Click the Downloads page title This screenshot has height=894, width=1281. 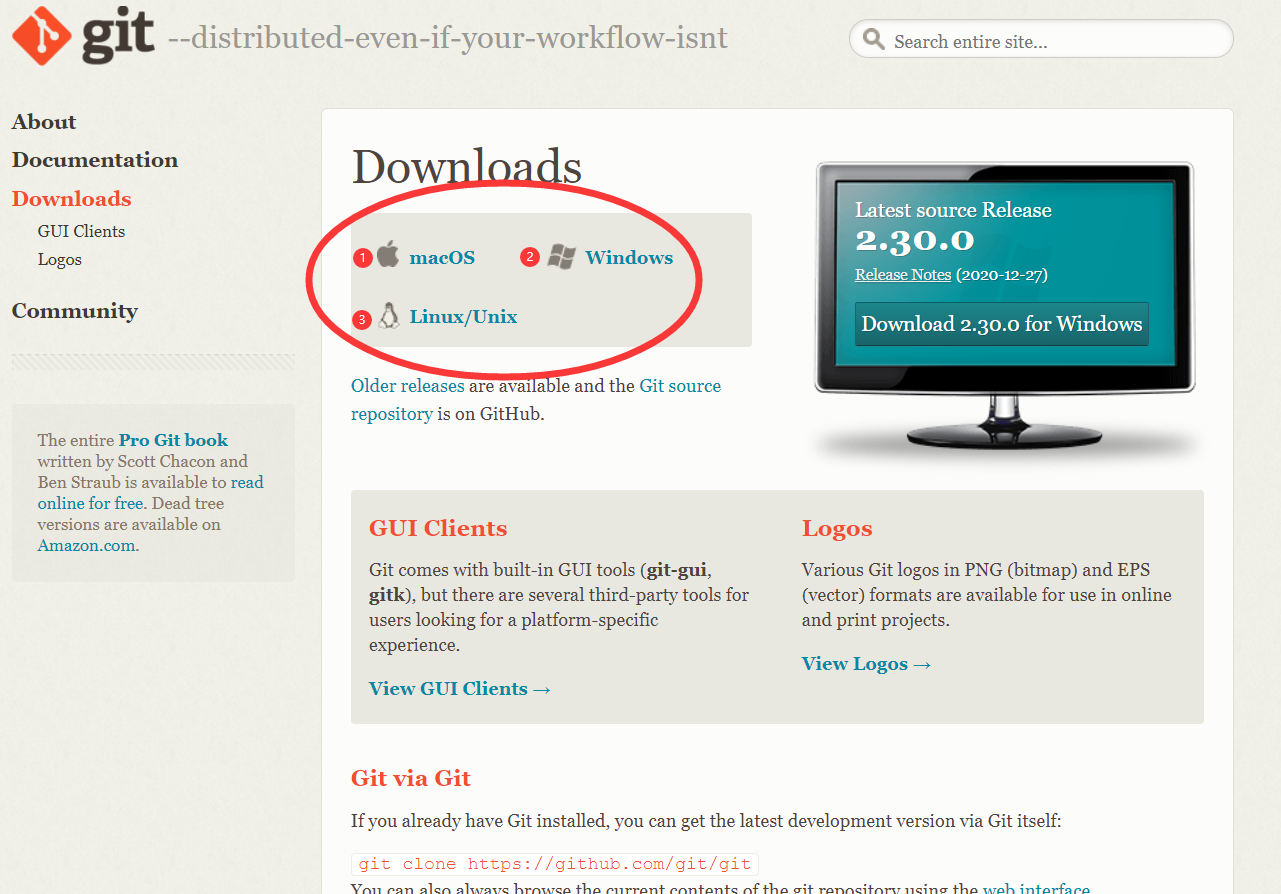pos(467,167)
